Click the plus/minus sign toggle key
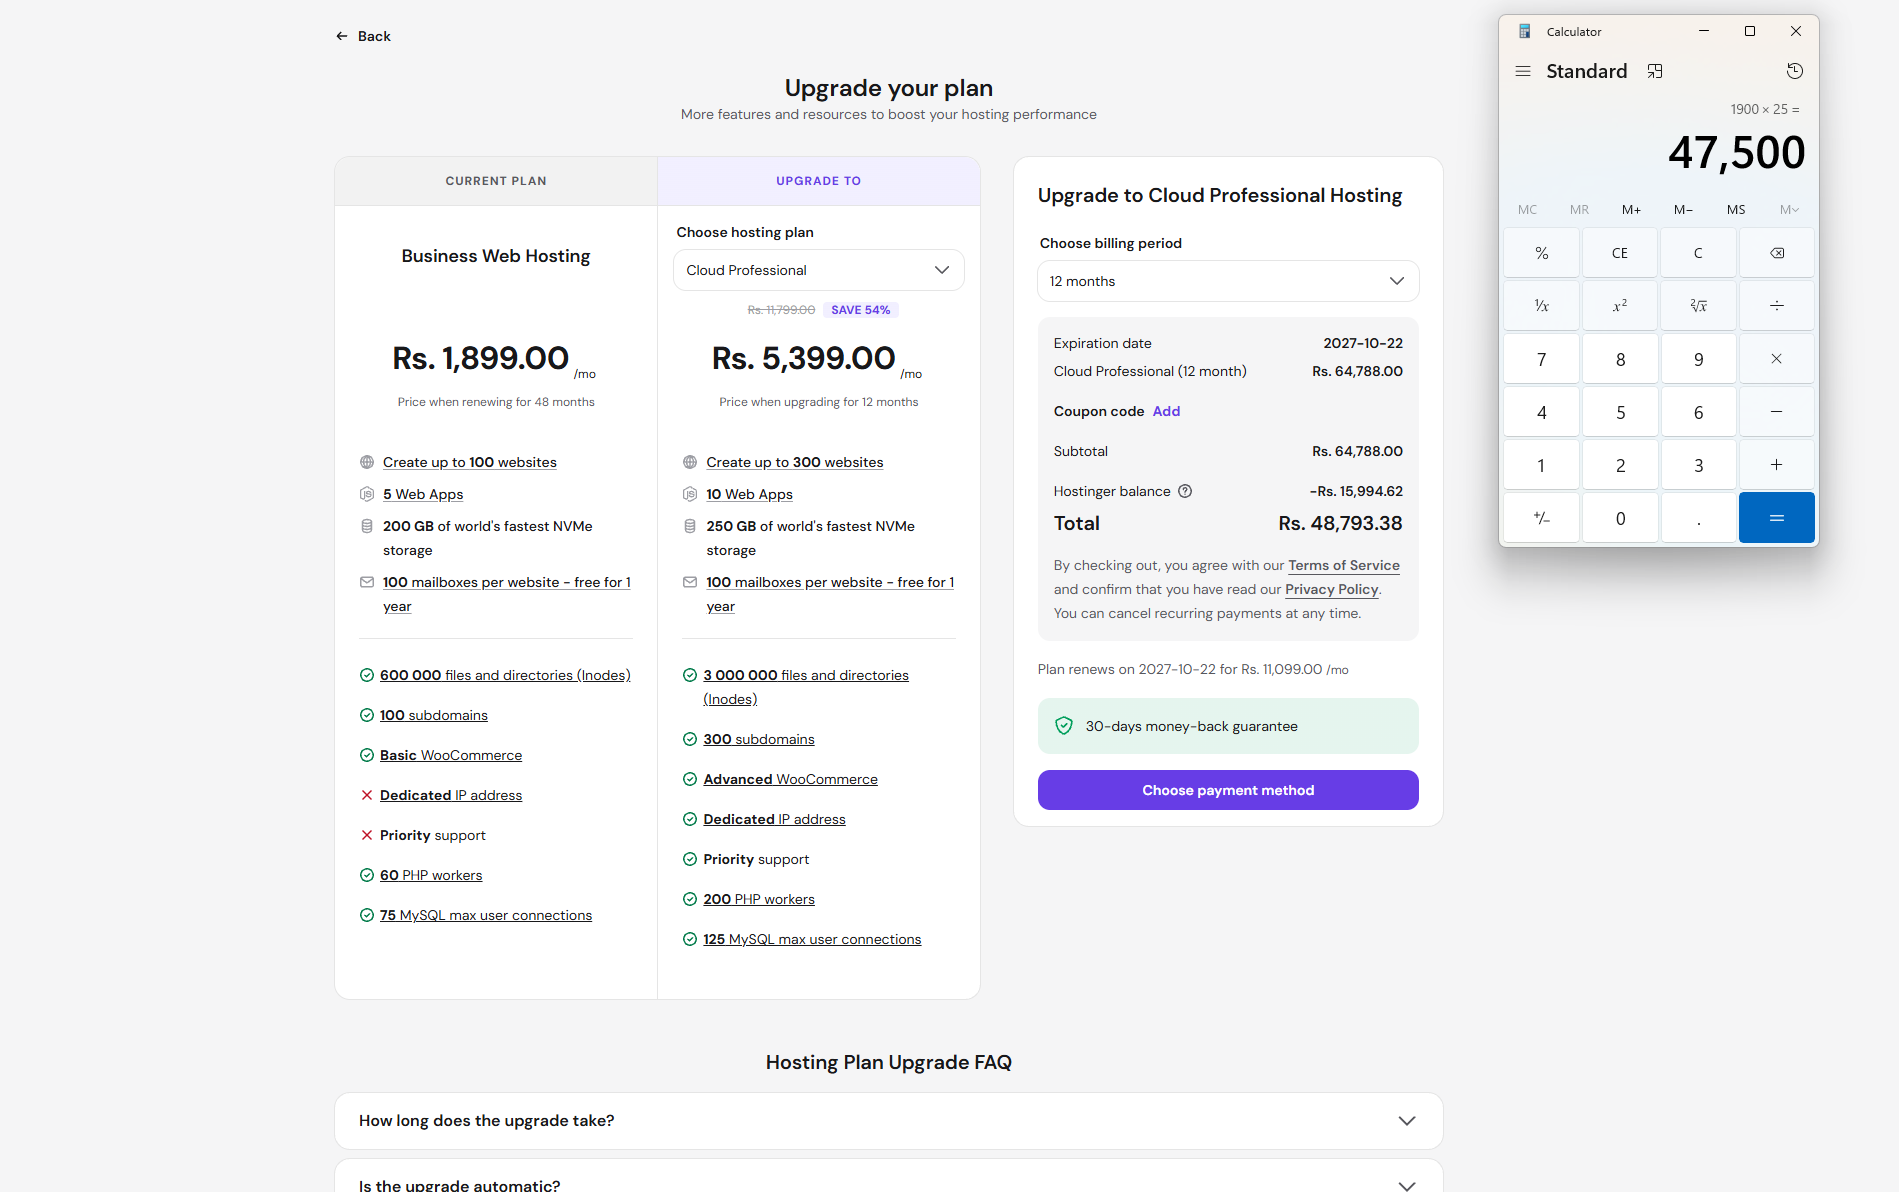Screen dimensions: 1899x1192 click(1542, 518)
